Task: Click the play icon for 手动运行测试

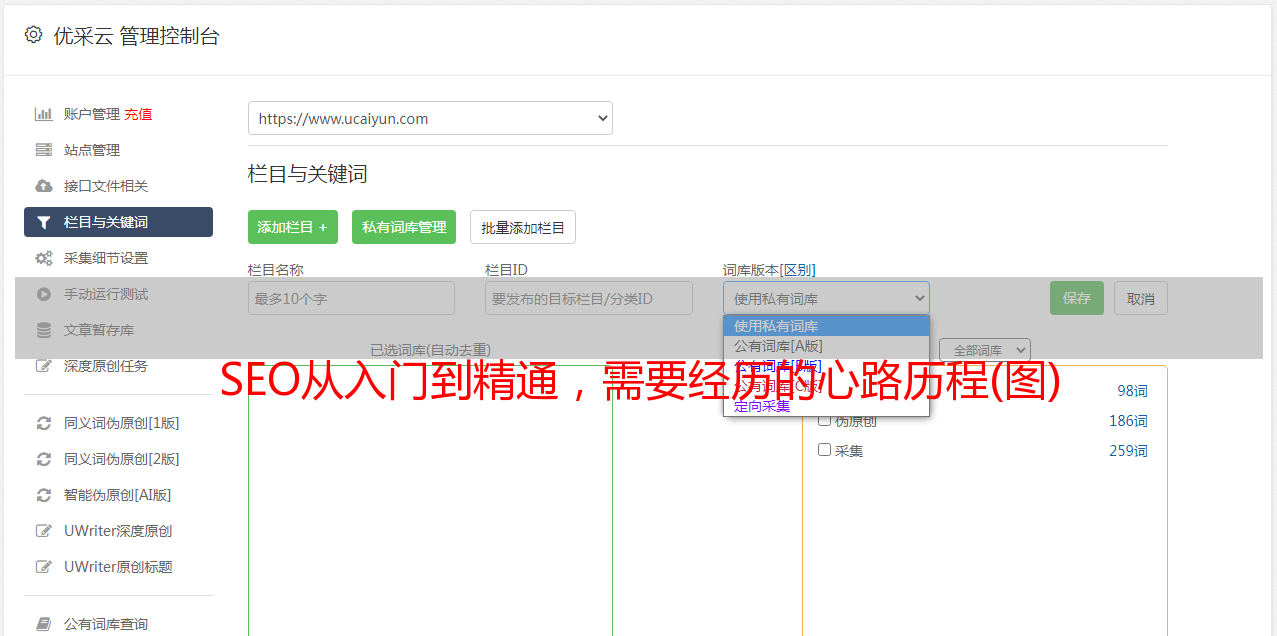Action: click(44, 294)
